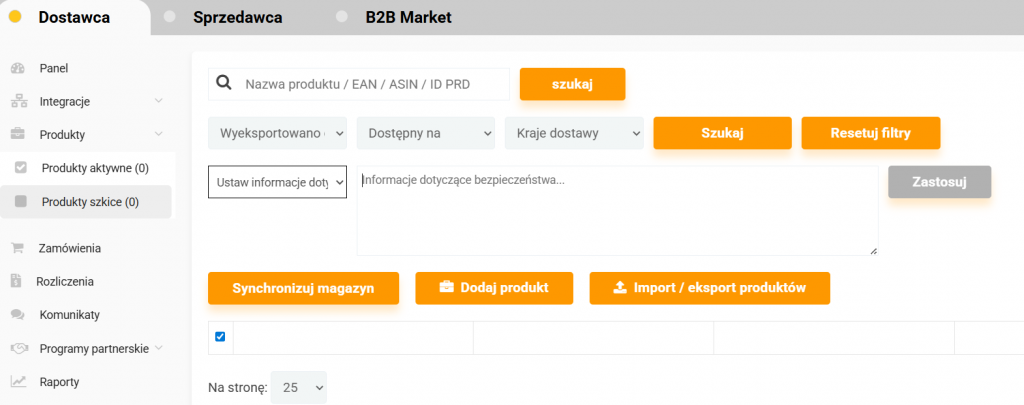
Task: Click the Produkty briefcase icon
Action: point(18,134)
